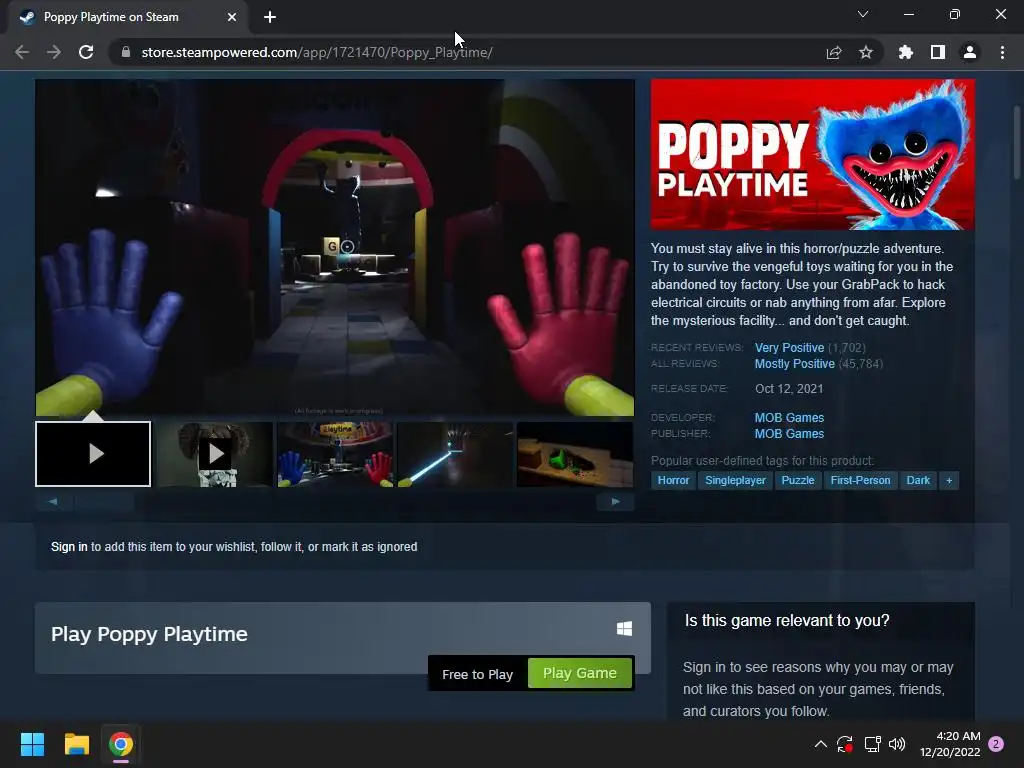The width and height of the screenshot is (1024, 768).
Task: Go back with the browser back arrow
Action: (x=22, y=52)
